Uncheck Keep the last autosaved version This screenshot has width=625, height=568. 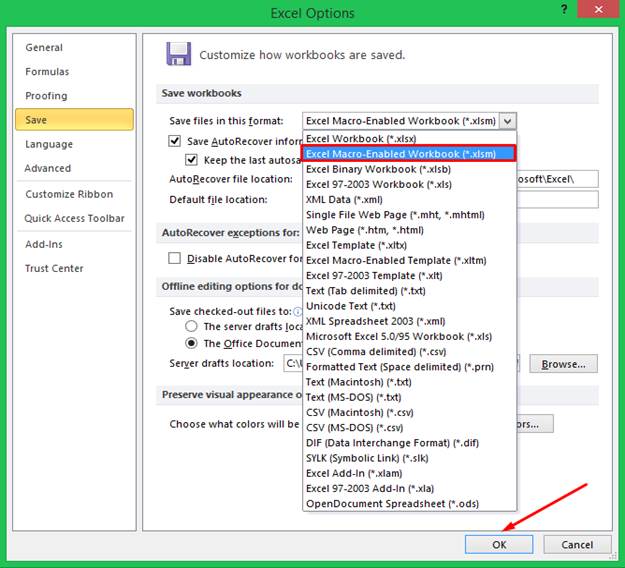(x=192, y=160)
